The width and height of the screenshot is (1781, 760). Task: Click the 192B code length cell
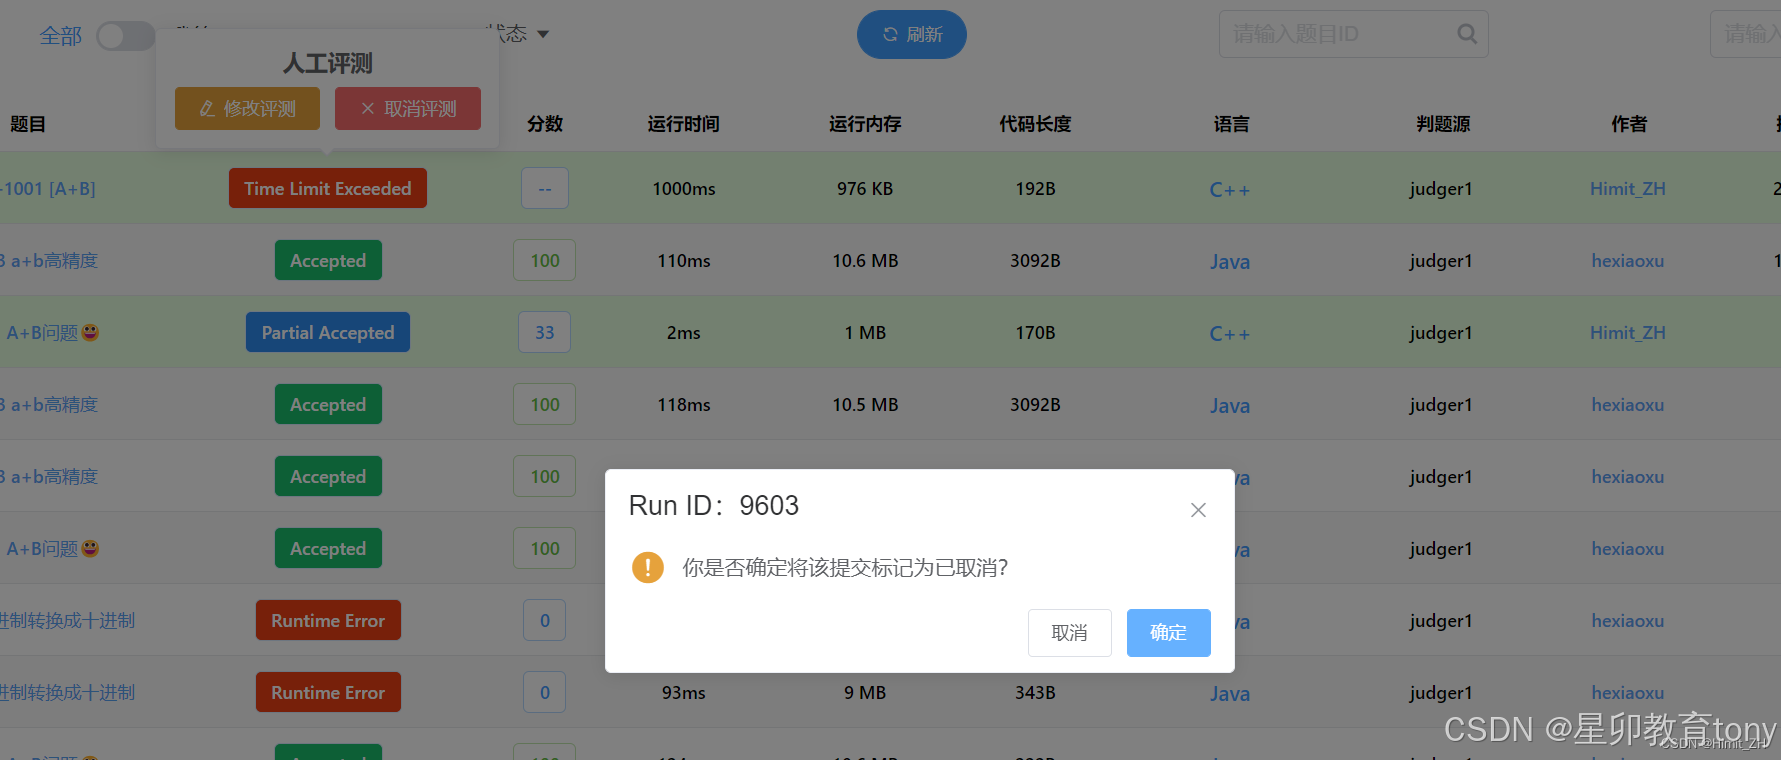point(1035,189)
